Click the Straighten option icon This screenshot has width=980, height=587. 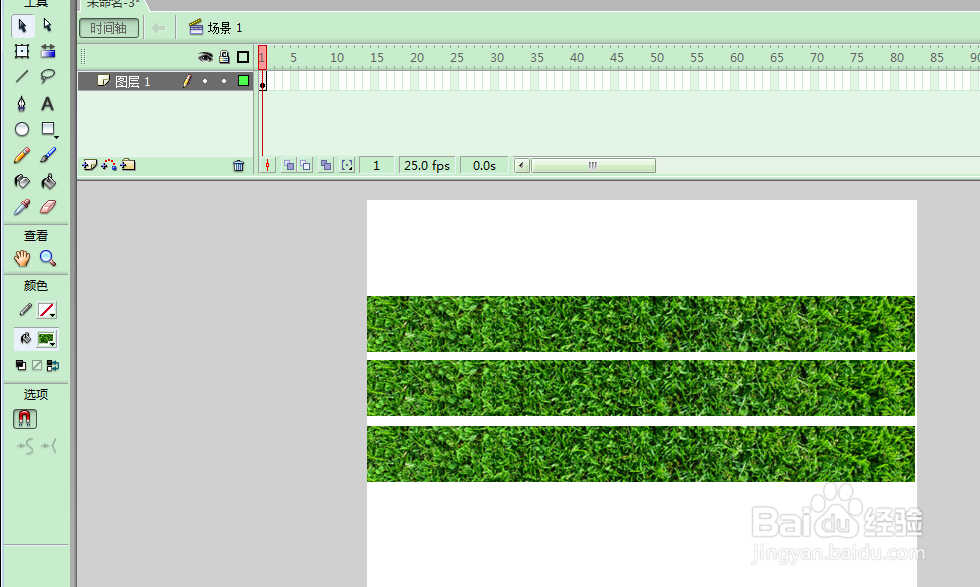pos(49,446)
